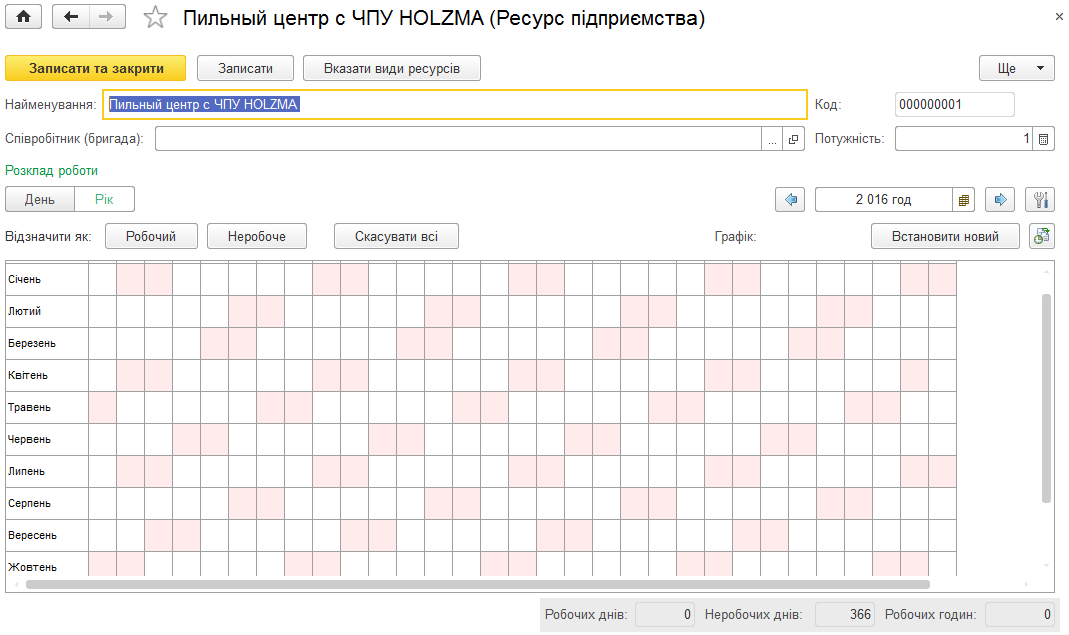Open calculator for the Потужність field
The height and width of the screenshot is (635, 1069).
click(1043, 138)
